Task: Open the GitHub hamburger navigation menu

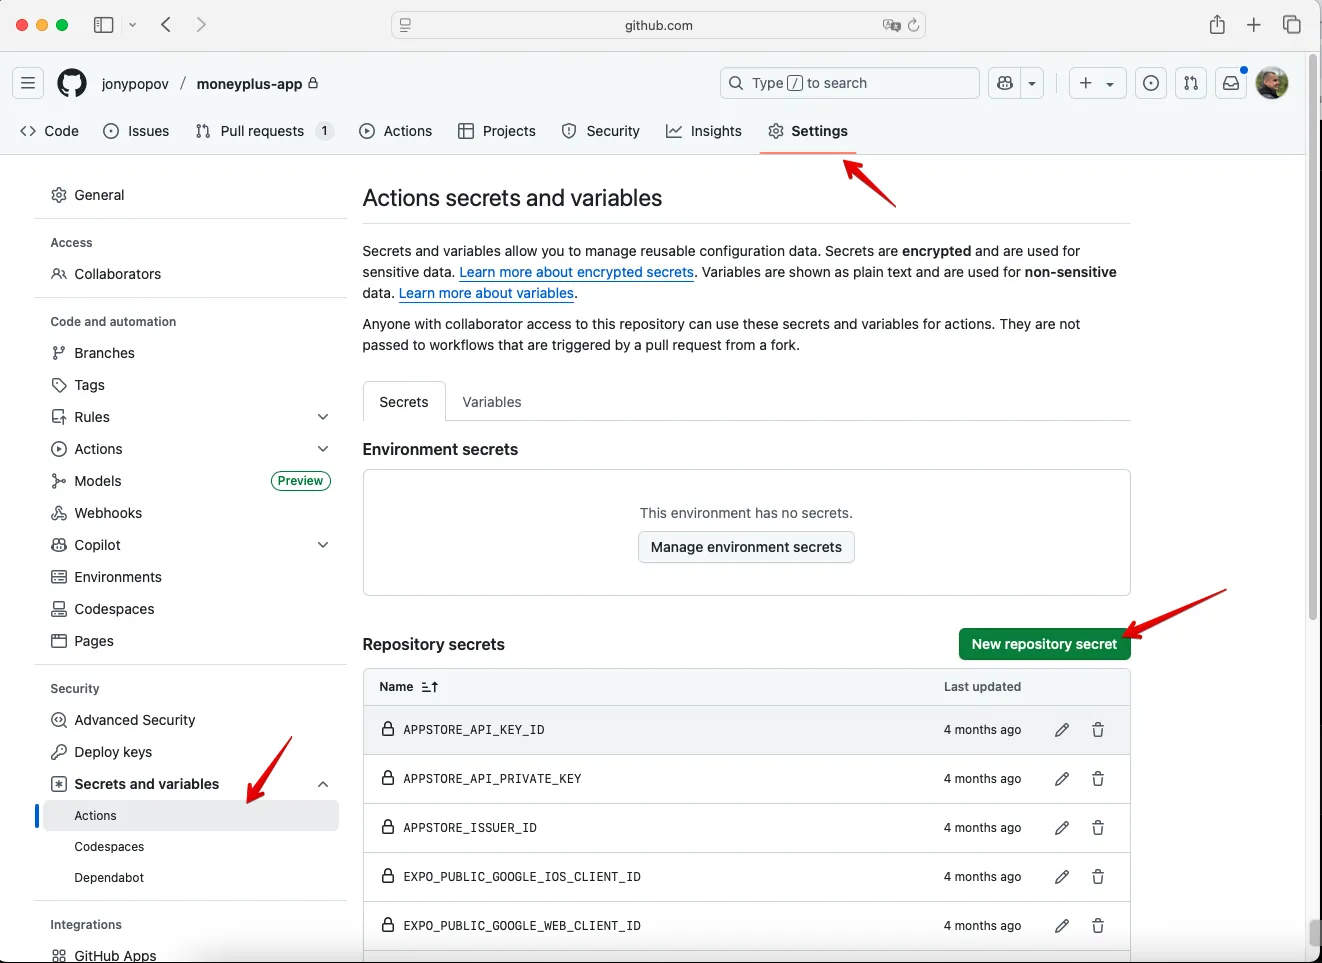Action: [28, 83]
